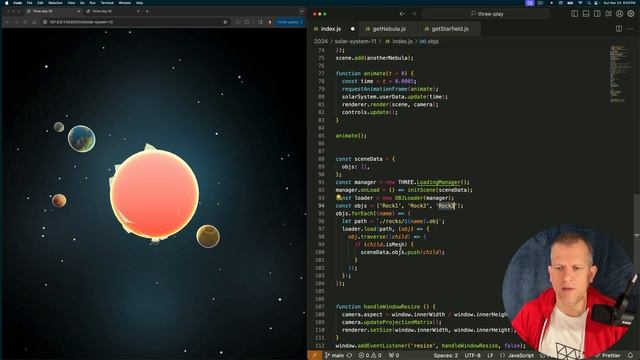The width and height of the screenshot is (640, 360).
Task: Open the notifications bell in status bar
Action: point(631,356)
